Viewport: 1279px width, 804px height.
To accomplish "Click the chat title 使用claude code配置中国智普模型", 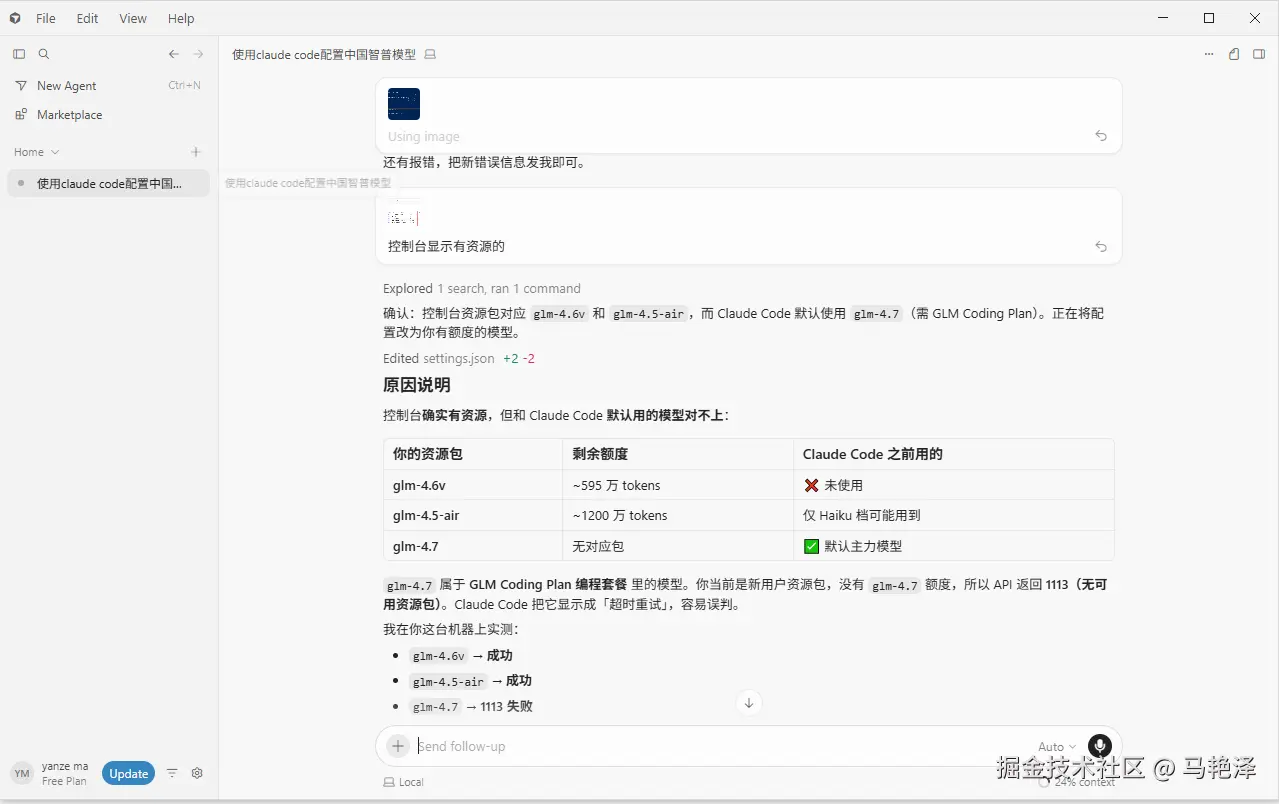I will click(324, 54).
